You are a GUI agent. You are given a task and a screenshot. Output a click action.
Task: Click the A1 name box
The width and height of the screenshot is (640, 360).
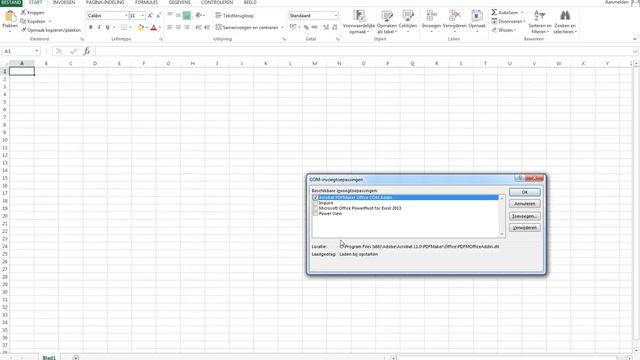(x=21, y=51)
